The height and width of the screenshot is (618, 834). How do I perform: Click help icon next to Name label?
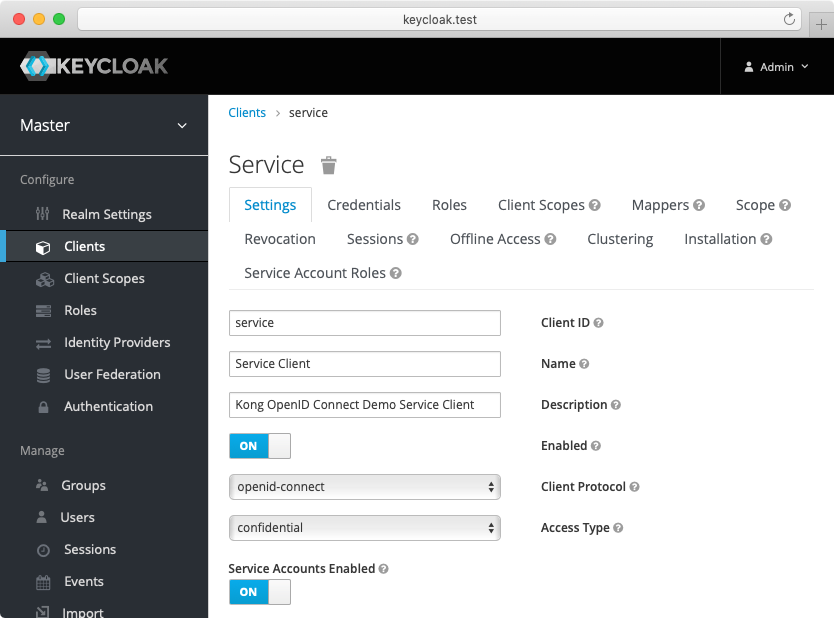(x=584, y=364)
